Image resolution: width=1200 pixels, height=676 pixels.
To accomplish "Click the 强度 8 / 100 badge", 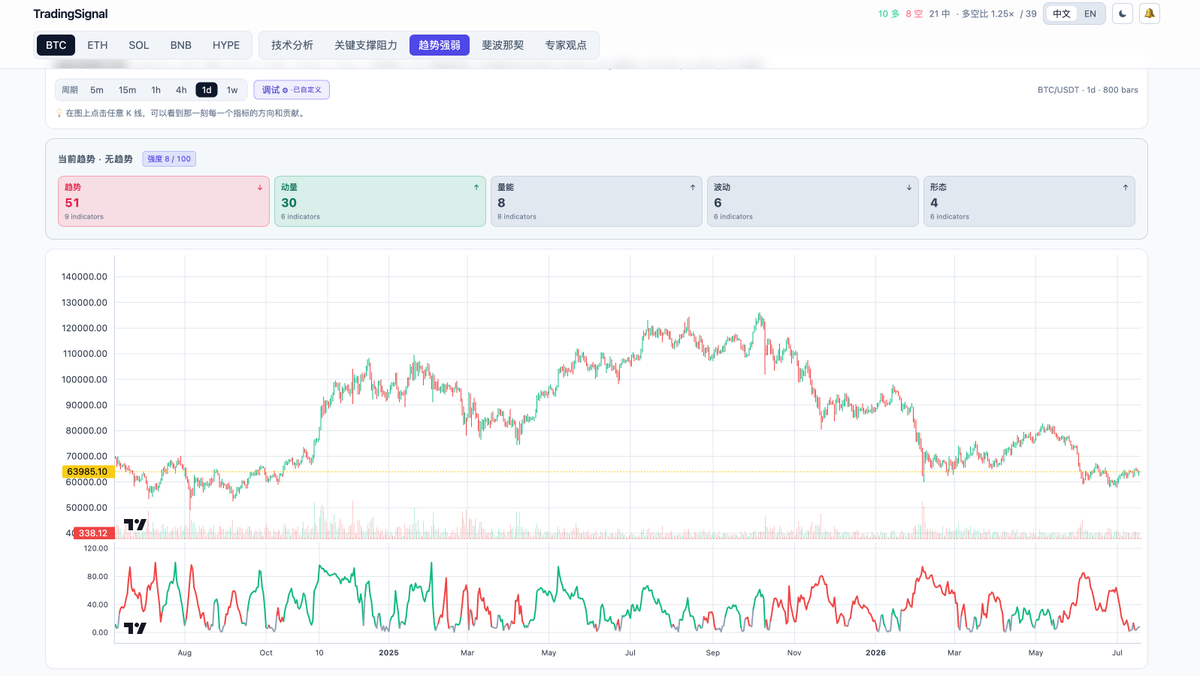I will (x=169, y=159).
